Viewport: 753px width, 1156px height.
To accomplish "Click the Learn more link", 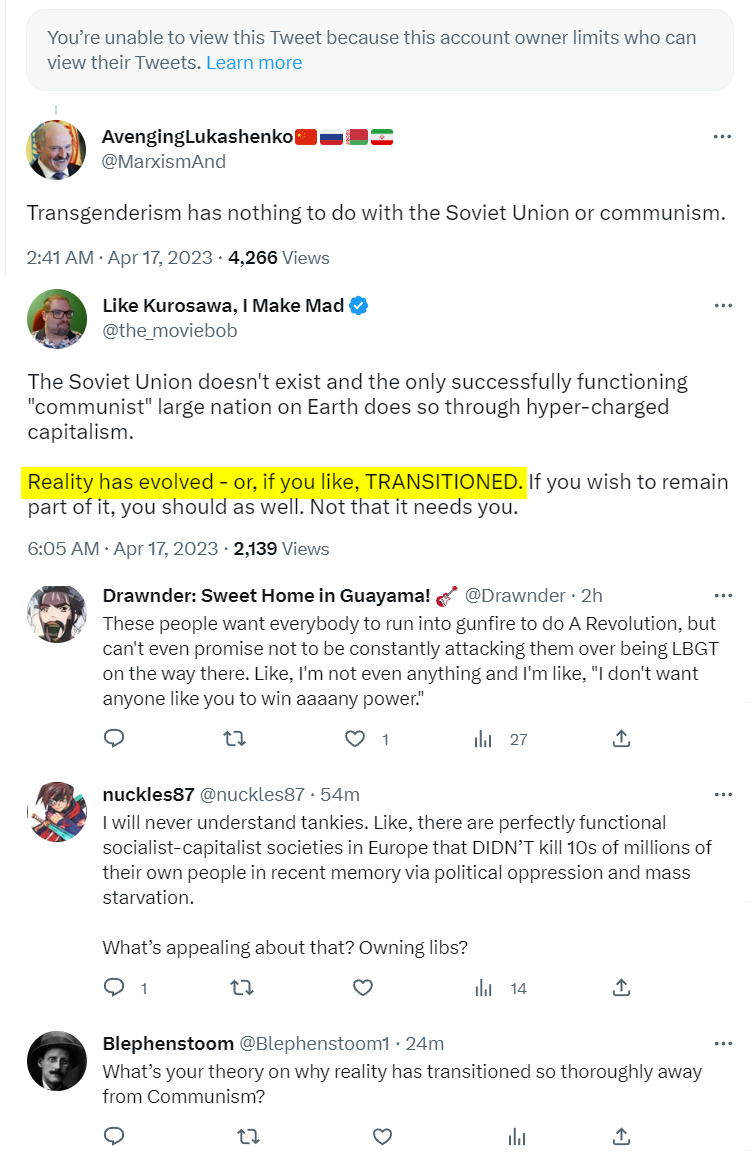I will point(254,63).
